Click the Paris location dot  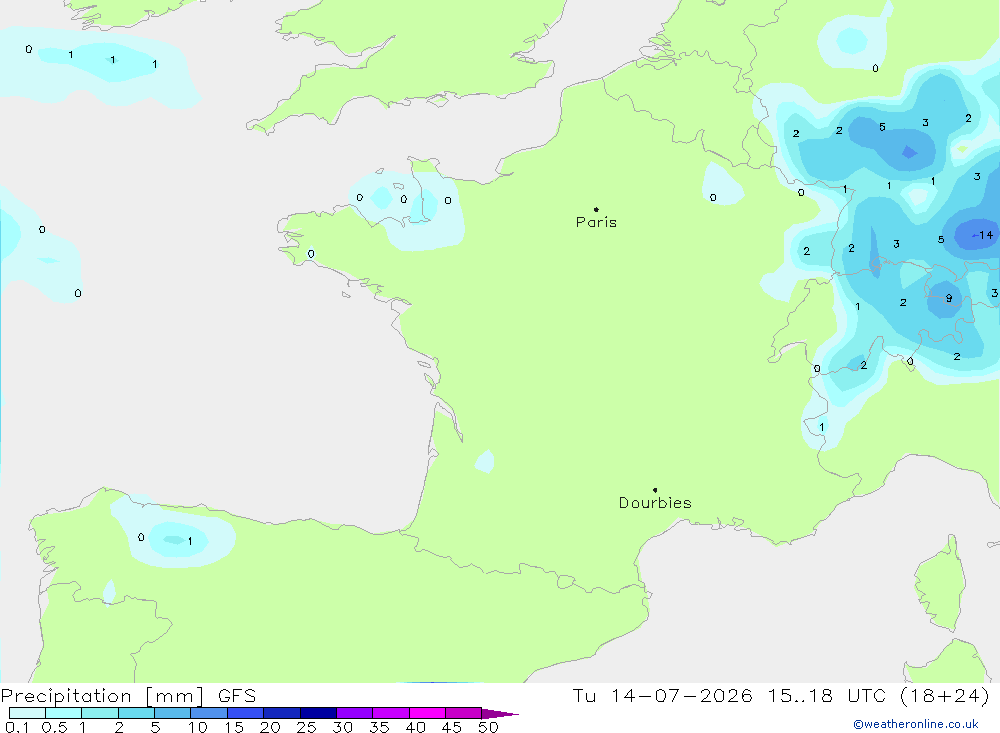click(596, 209)
